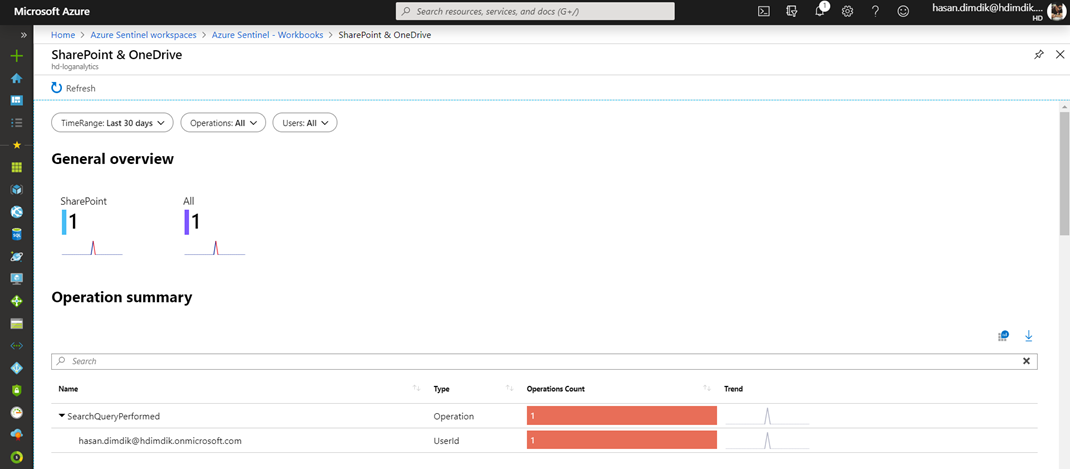Go to Azure Home via sidebar house icon

[17, 78]
